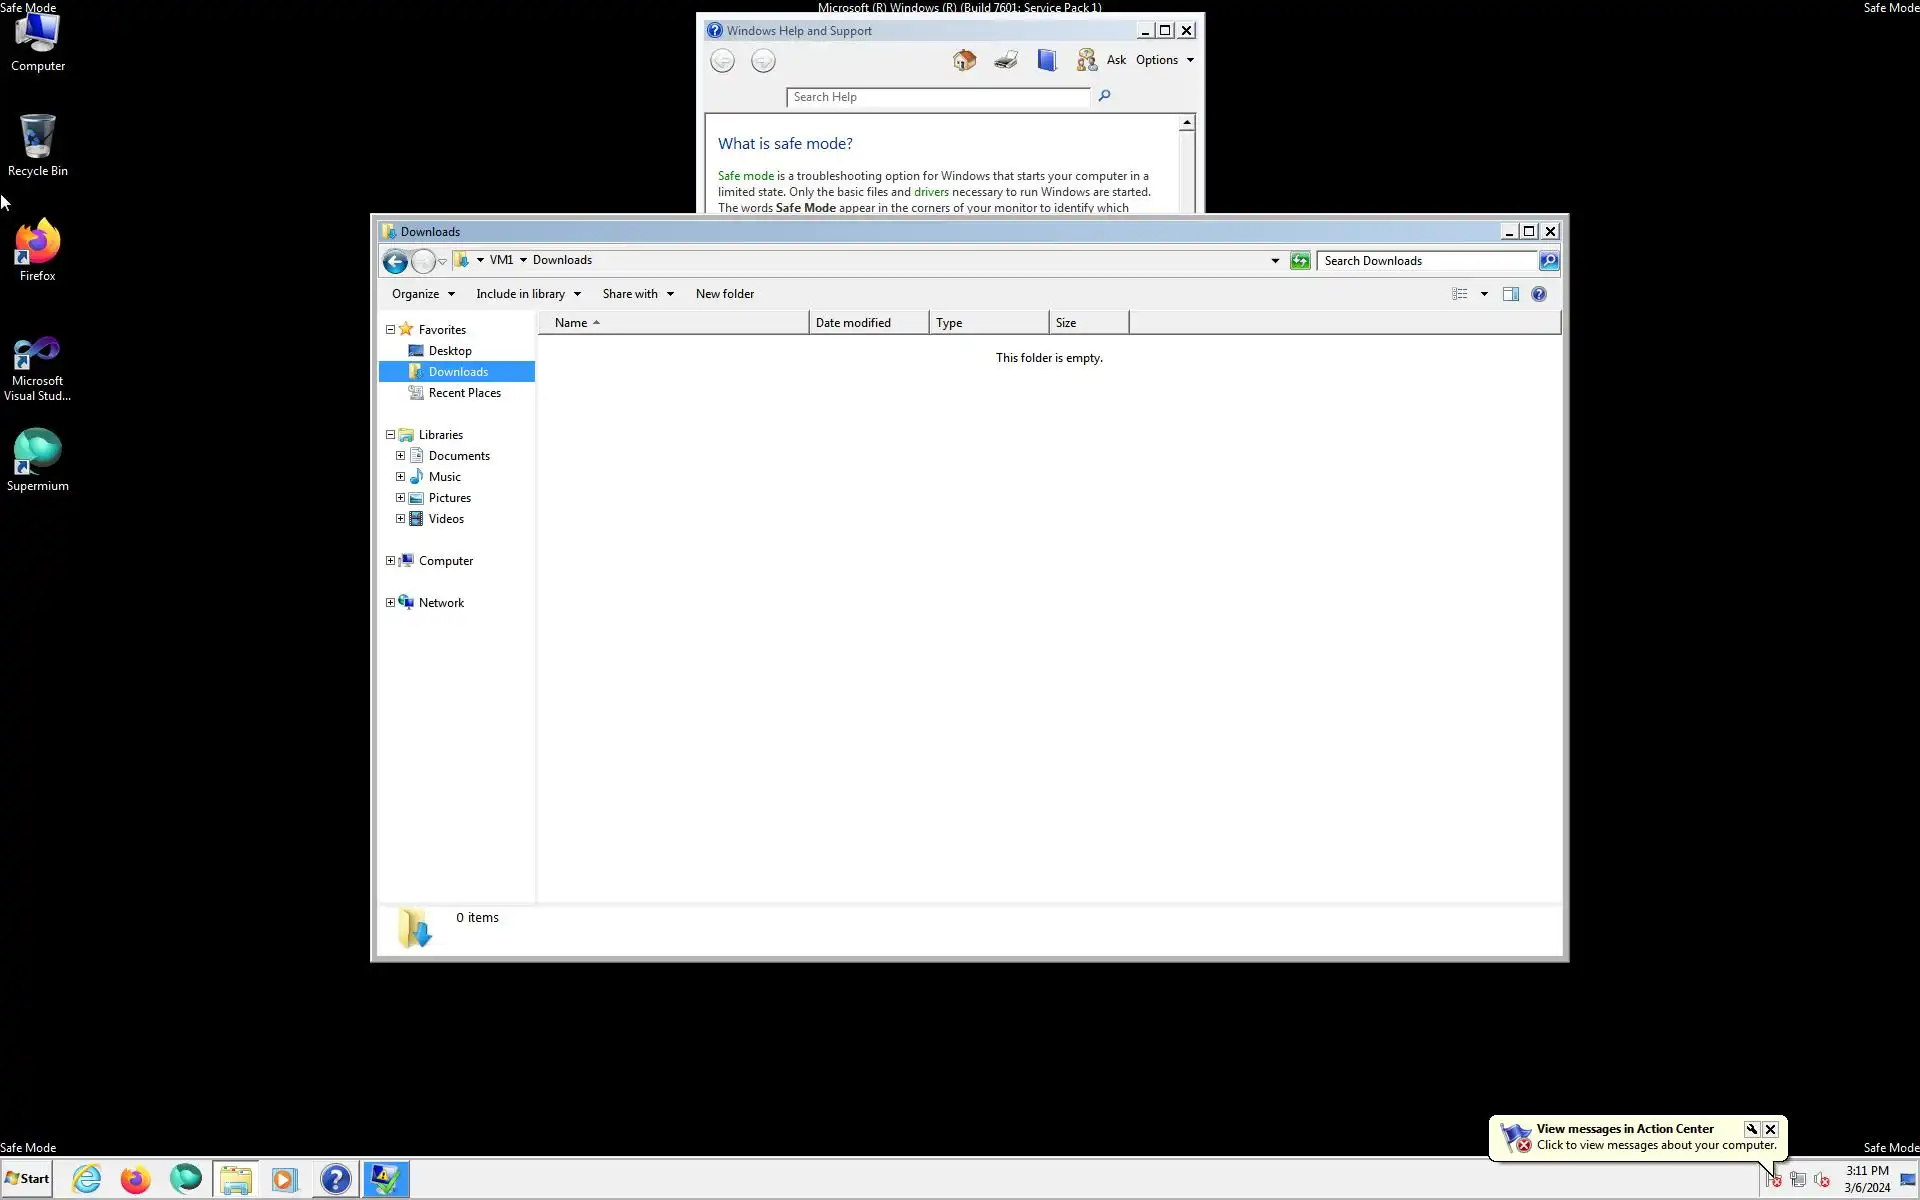The width and height of the screenshot is (1920, 1200).
Task: Open Browse Help book icon
Action: (x=1047, y=60)
